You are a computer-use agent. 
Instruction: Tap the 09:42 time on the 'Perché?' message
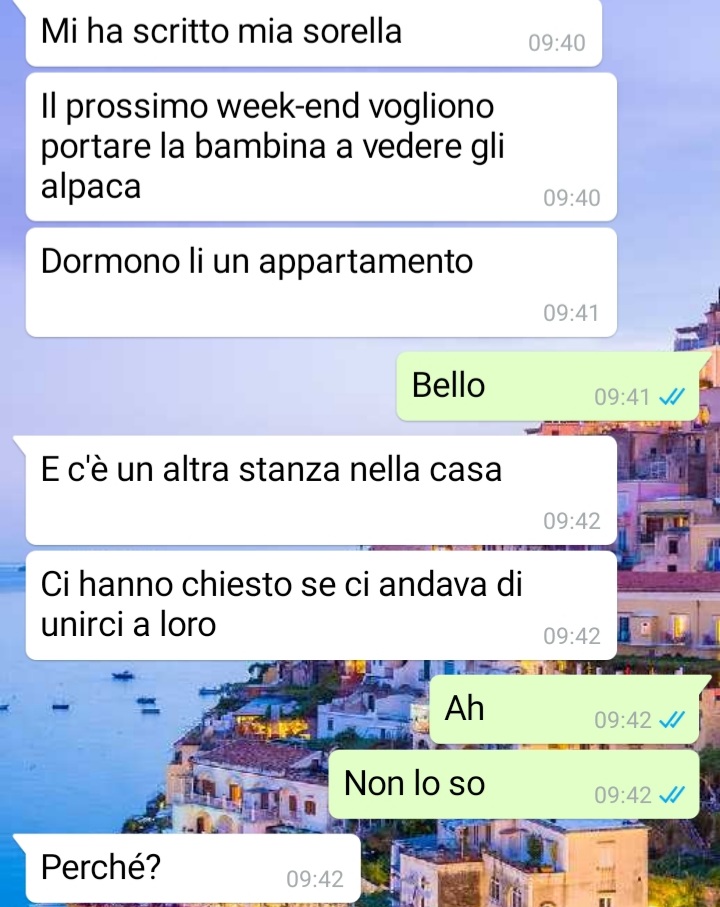(x=315, y=879)
